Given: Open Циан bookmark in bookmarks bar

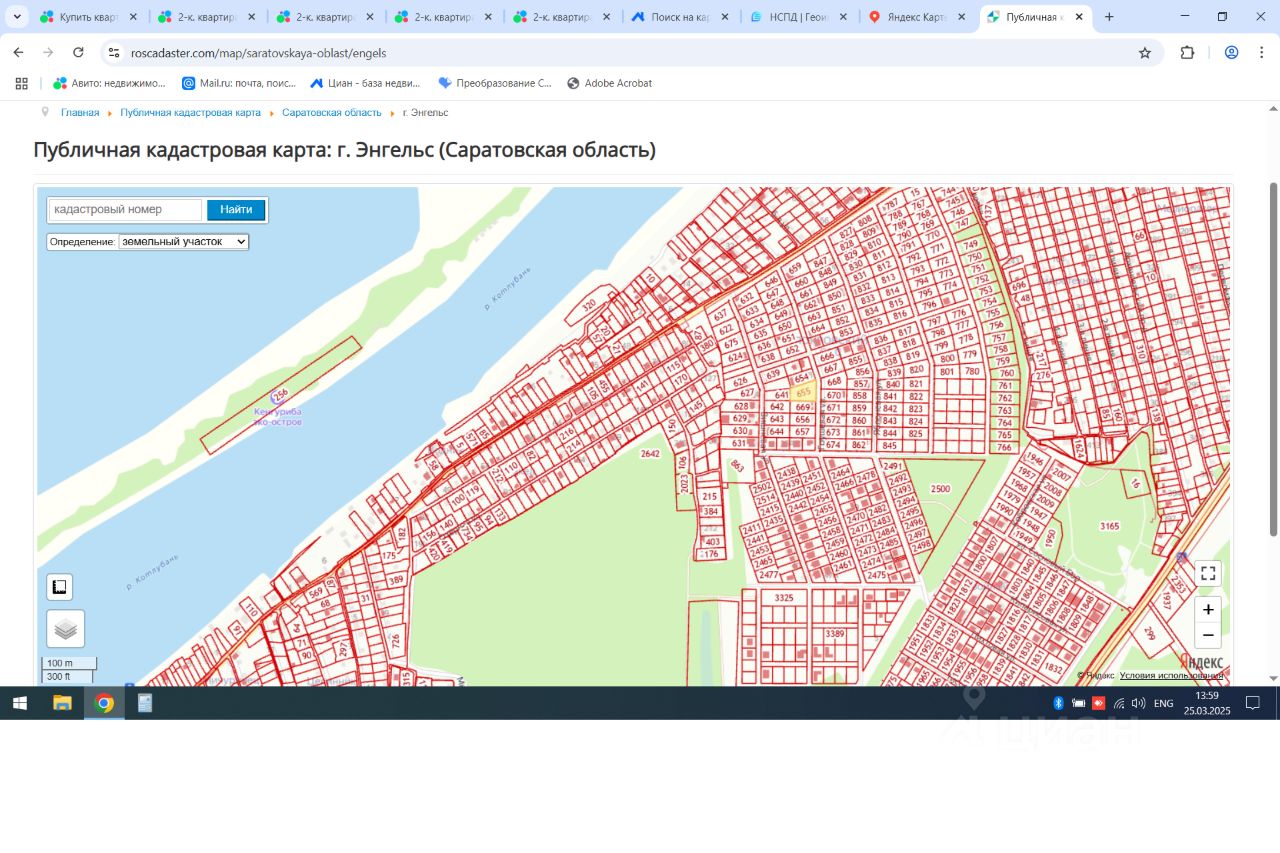Looking at the screenshot, I should click(x=364, y=83).
